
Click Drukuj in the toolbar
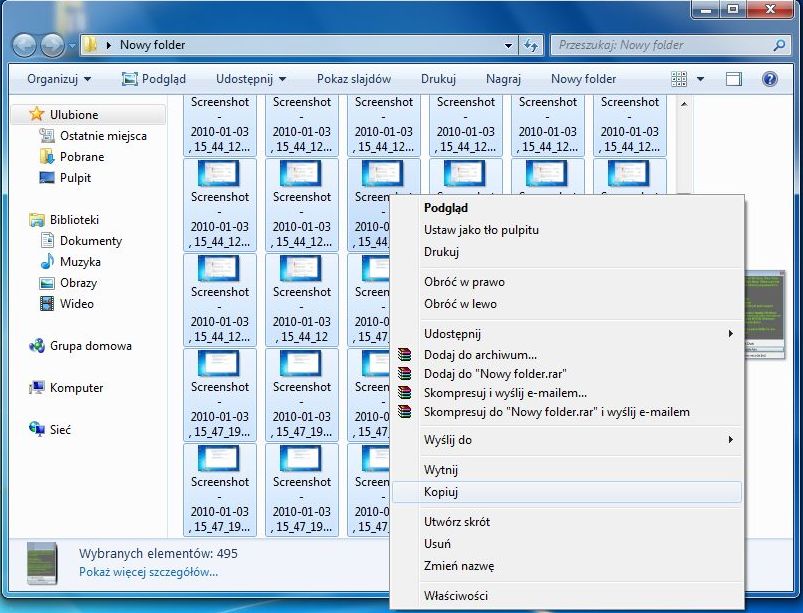coord(438,79)
